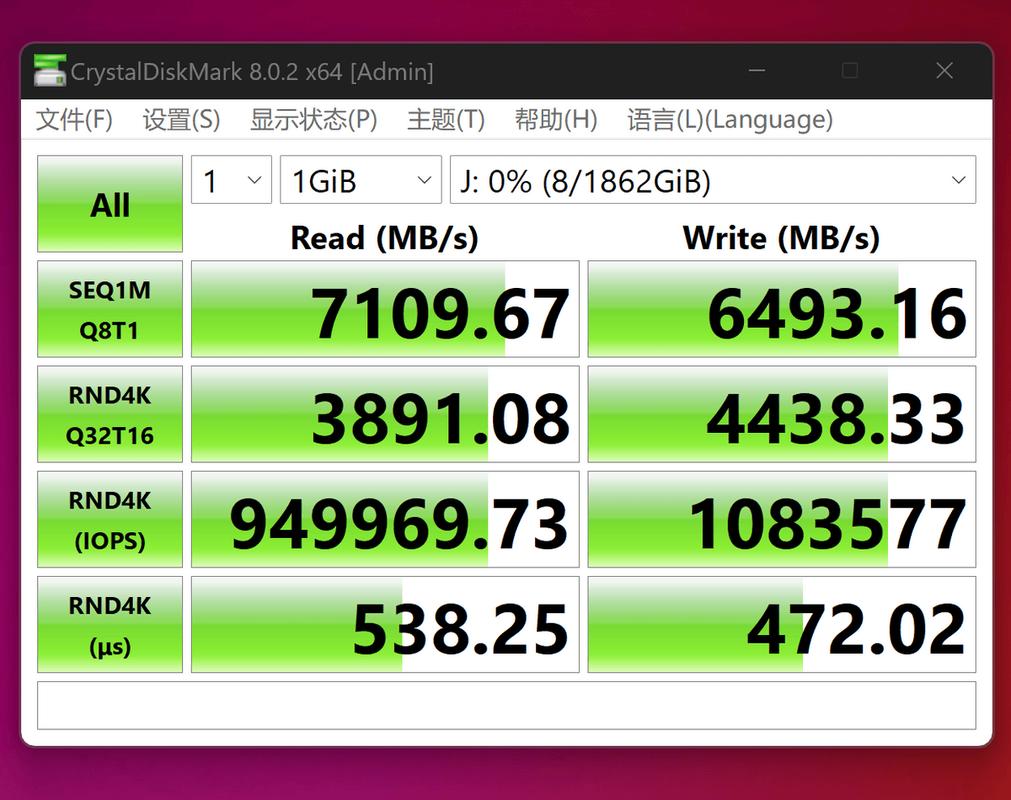Run all benchmarks with the All button
Viewport: 1011px width, 800px height.
(x=110, y=204)
